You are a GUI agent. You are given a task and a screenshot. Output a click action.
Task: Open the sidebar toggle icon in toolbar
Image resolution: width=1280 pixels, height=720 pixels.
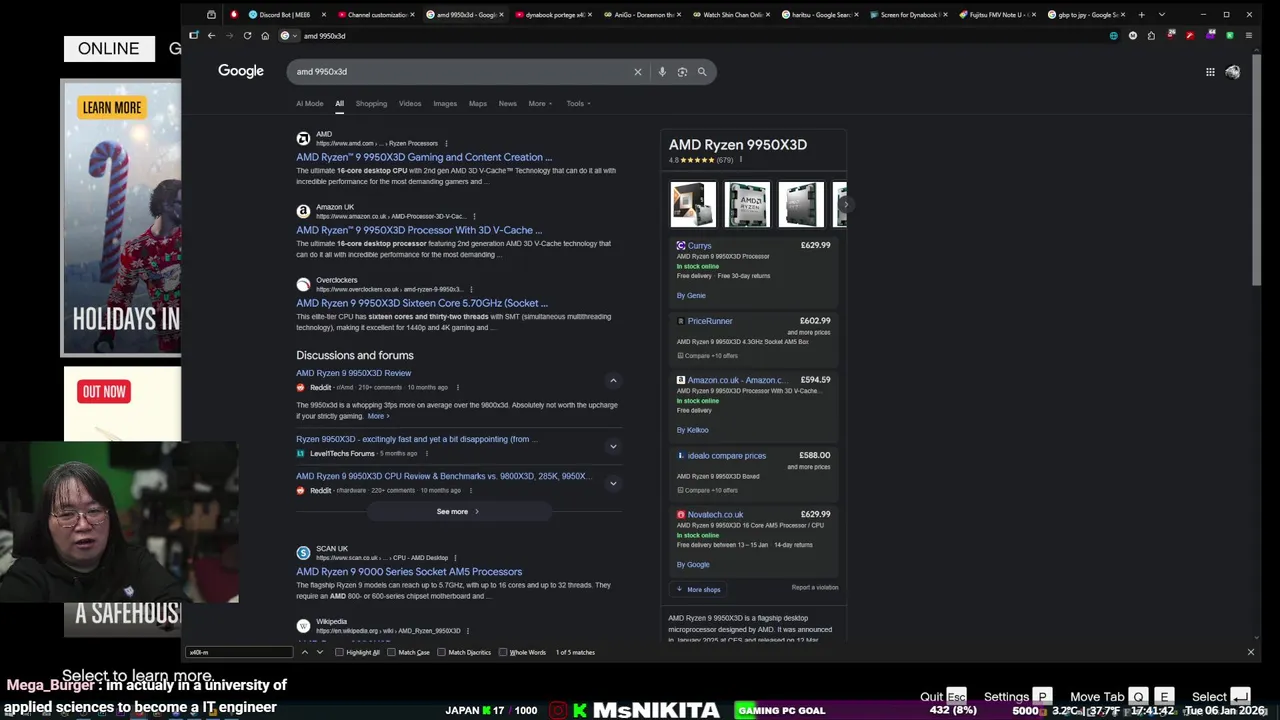click(193, 36)
